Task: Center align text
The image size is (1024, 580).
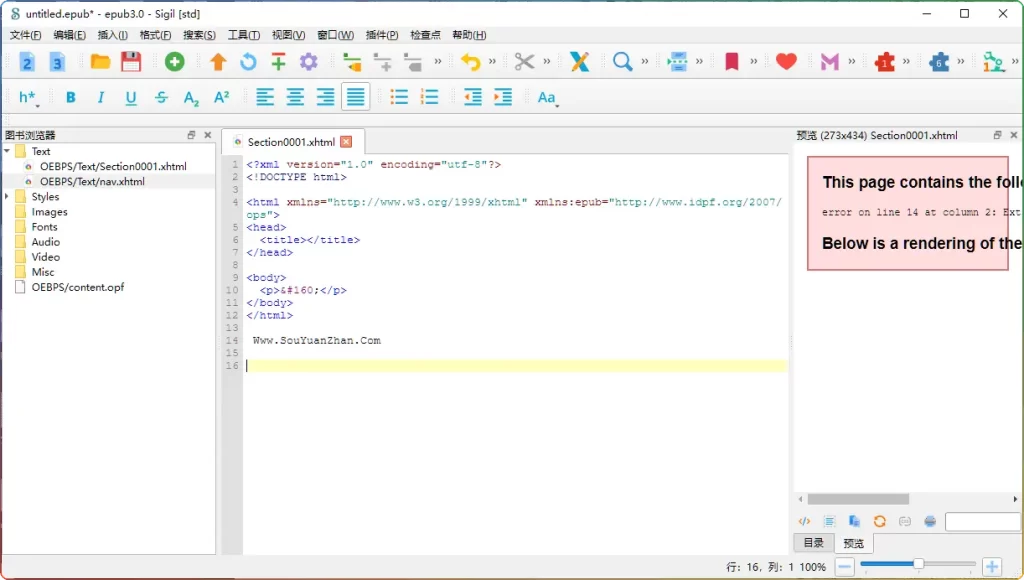Action: click(295, 97)
